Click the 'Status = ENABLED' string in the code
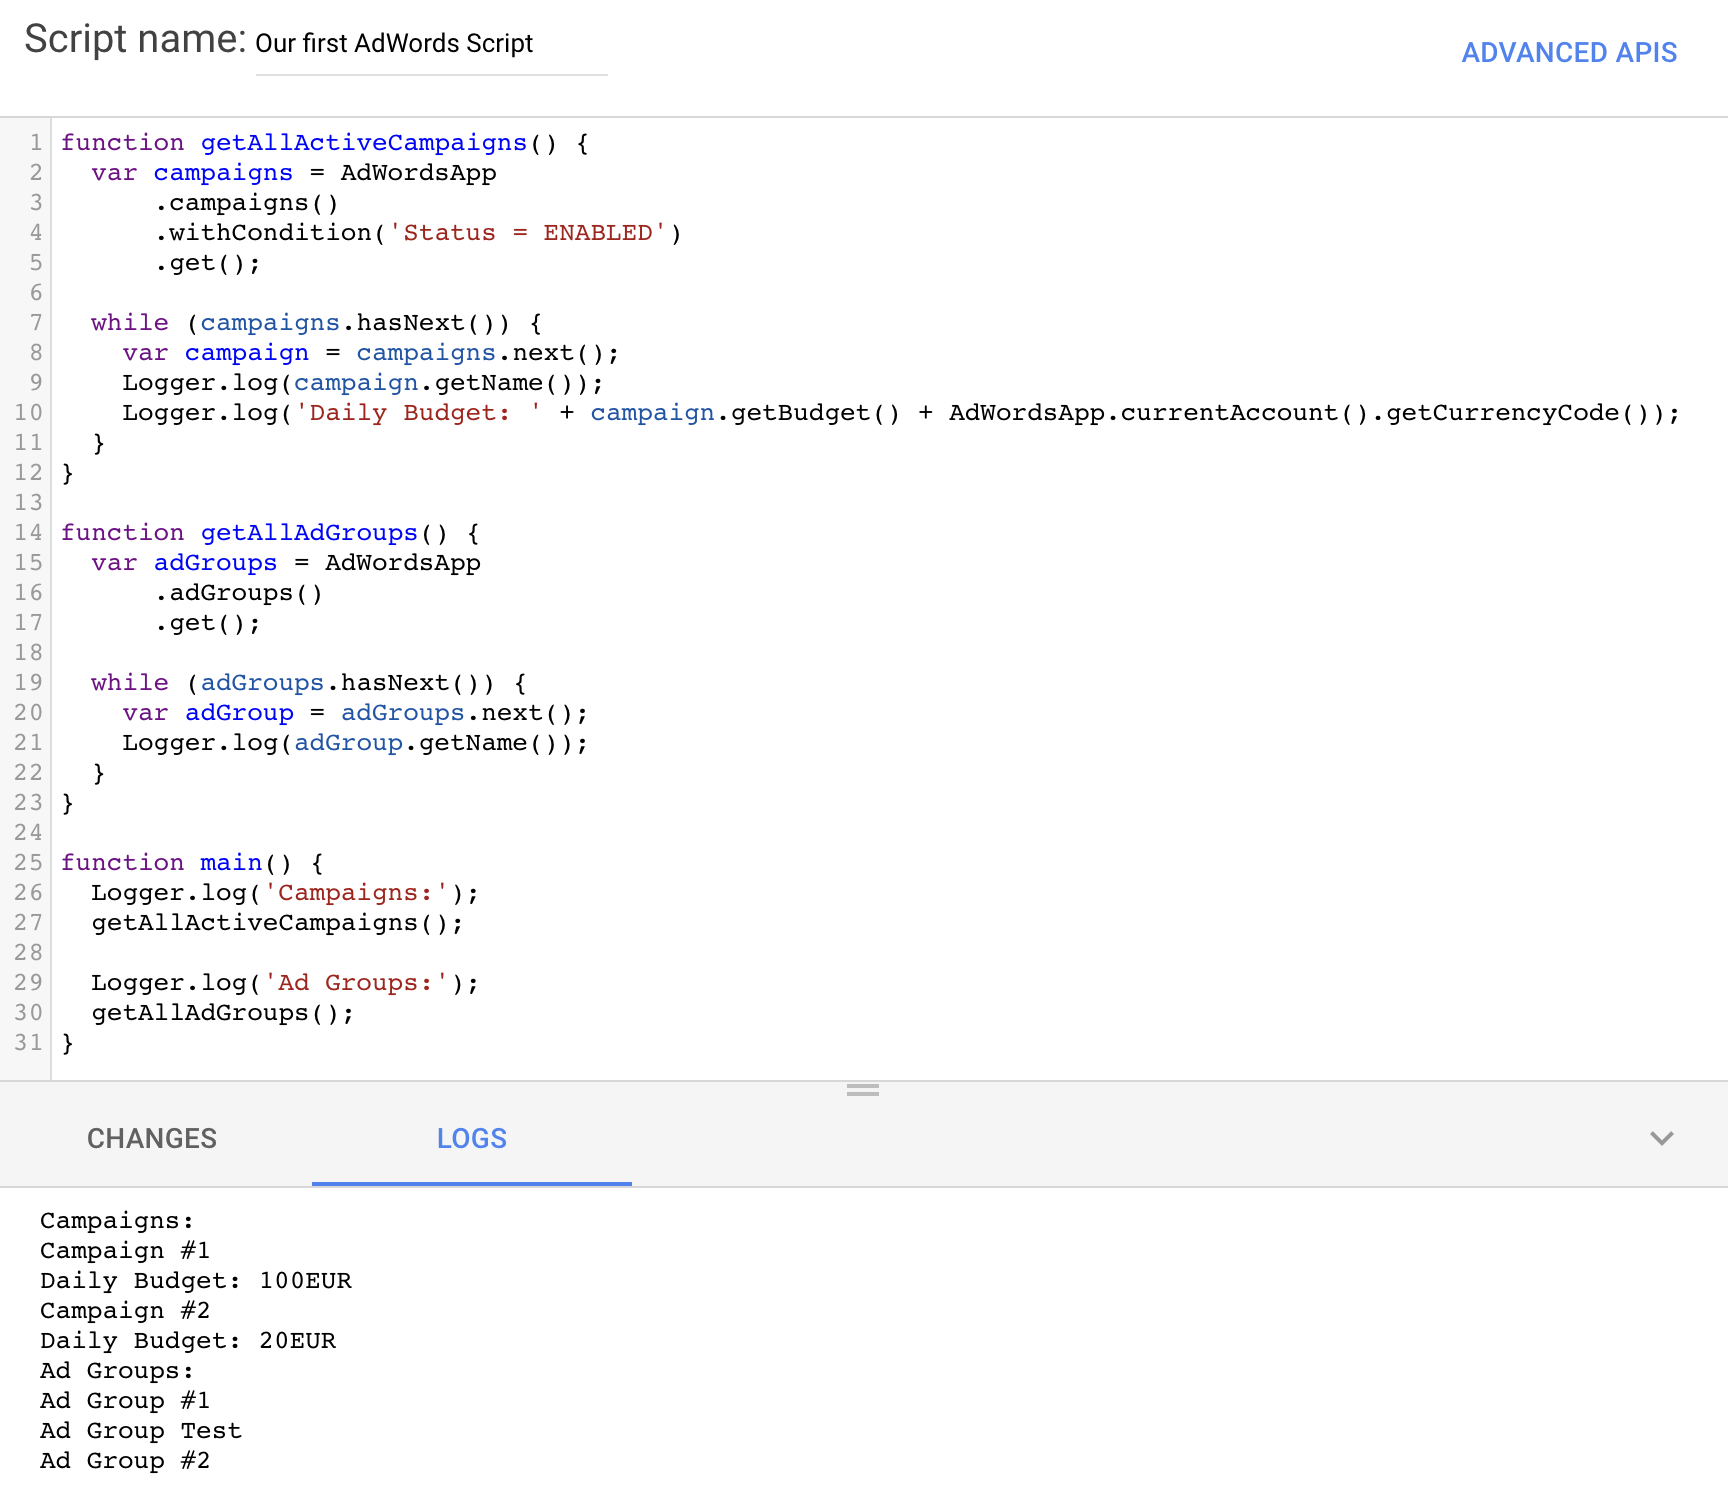The width and height of the screenshot is (1728, 1490). [527, 233]
